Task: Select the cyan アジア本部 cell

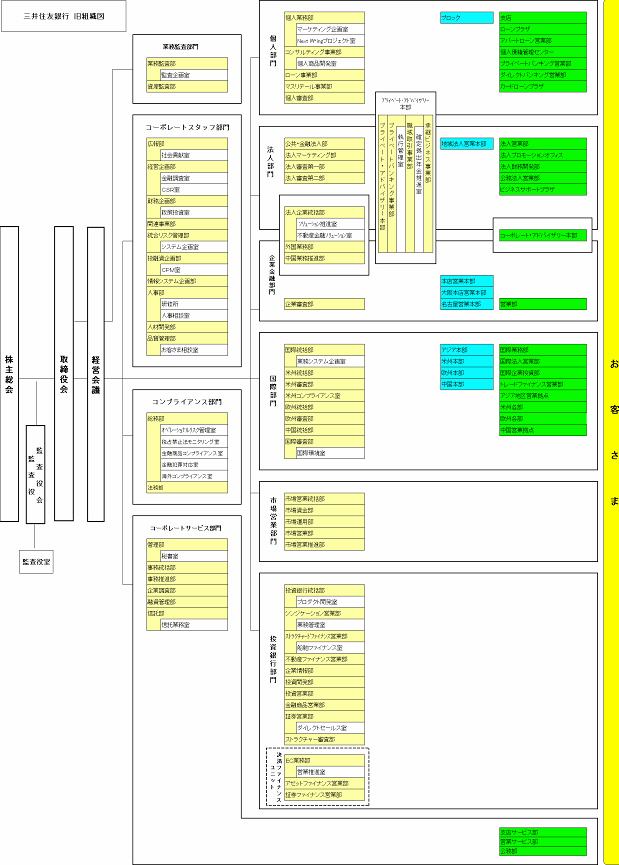Action: pyautogui.click(x=467, y=350)
